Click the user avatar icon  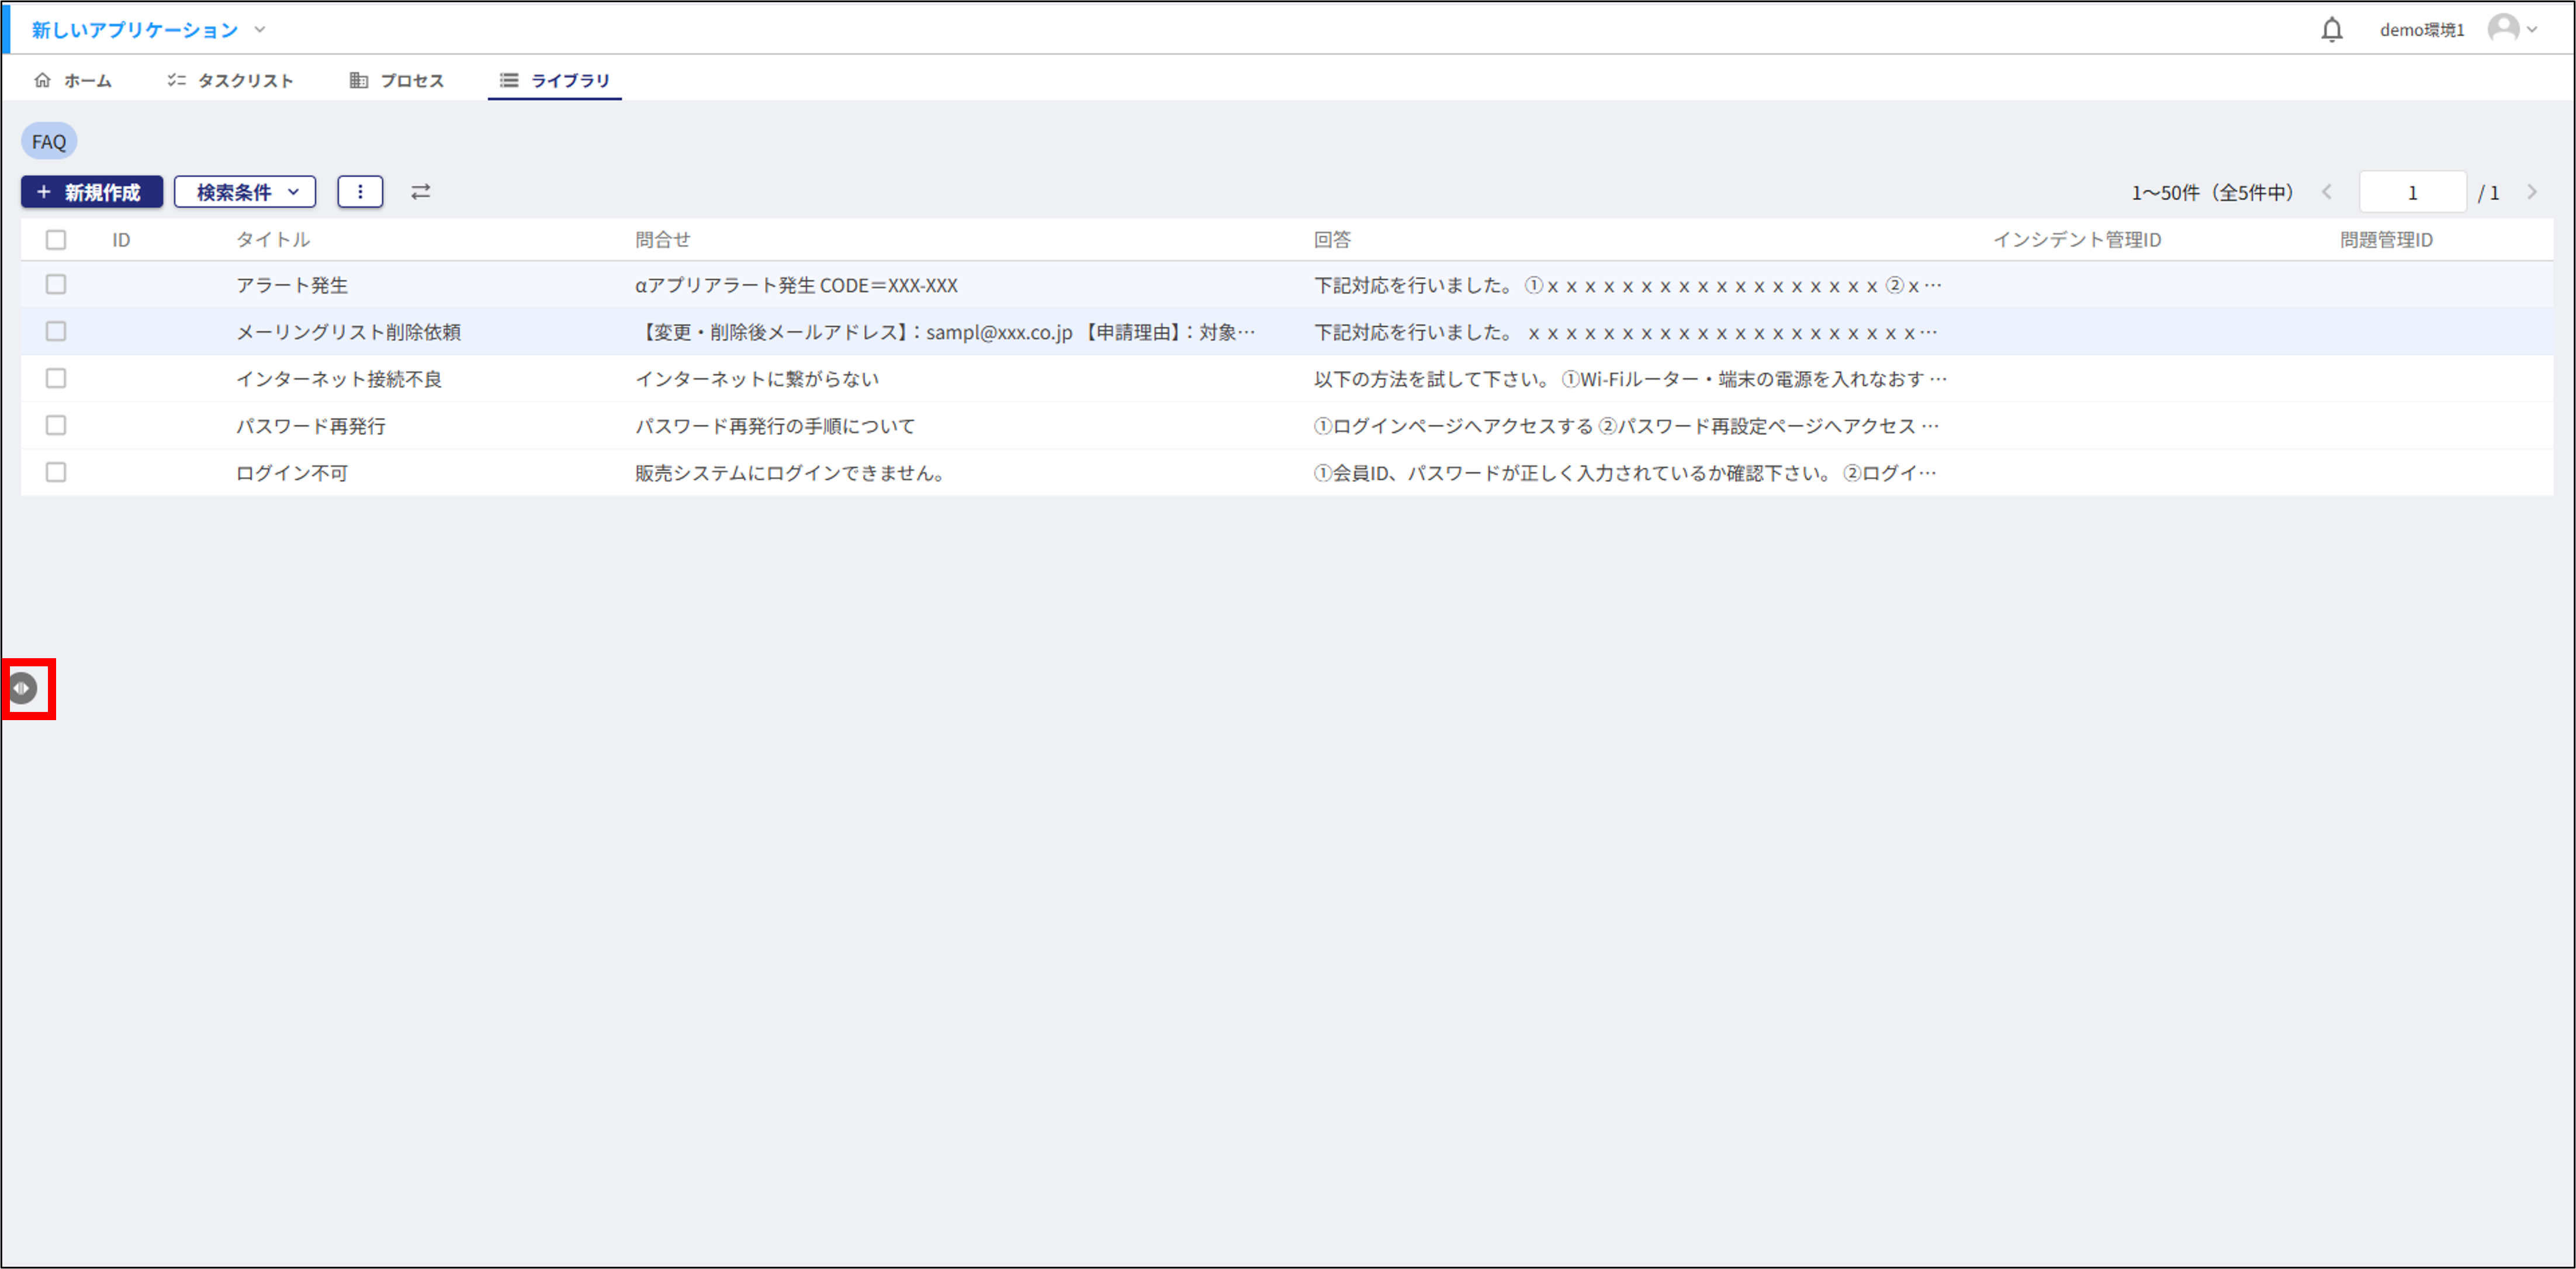click(2505, 29)
